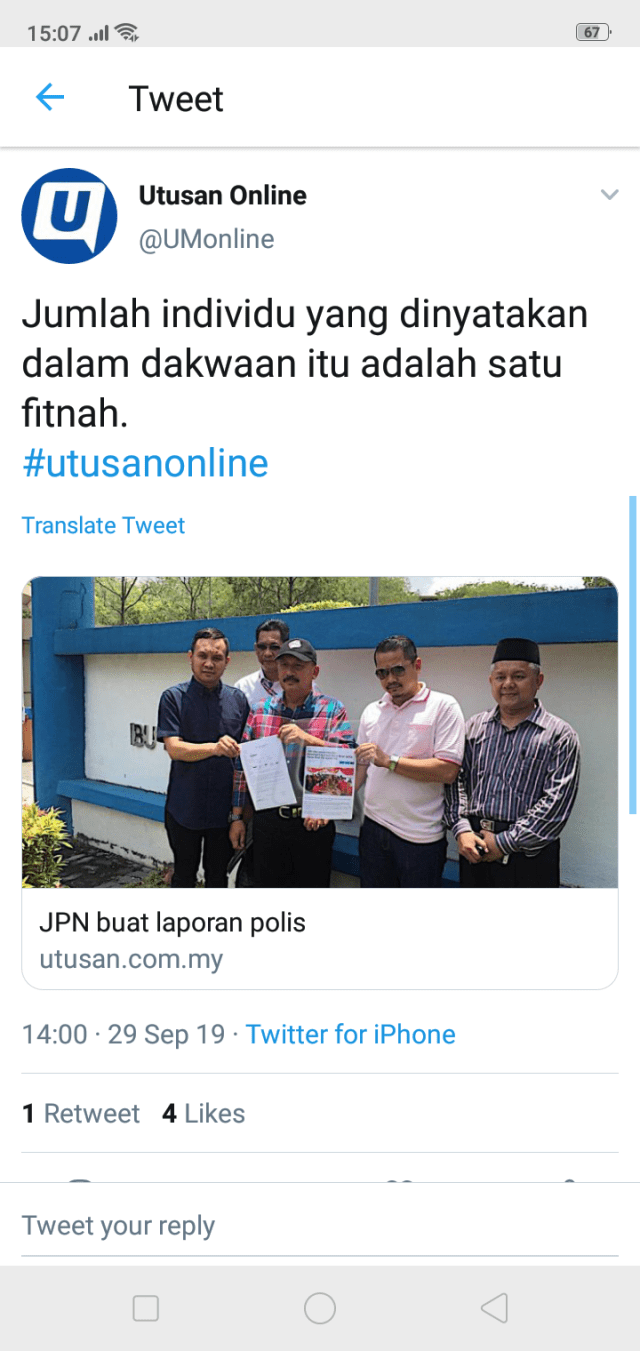This screenshot has height=1351, width=640.
Task: Tap the Android home circle icon
Action: pyautogui.click(x=320, y=1308)
